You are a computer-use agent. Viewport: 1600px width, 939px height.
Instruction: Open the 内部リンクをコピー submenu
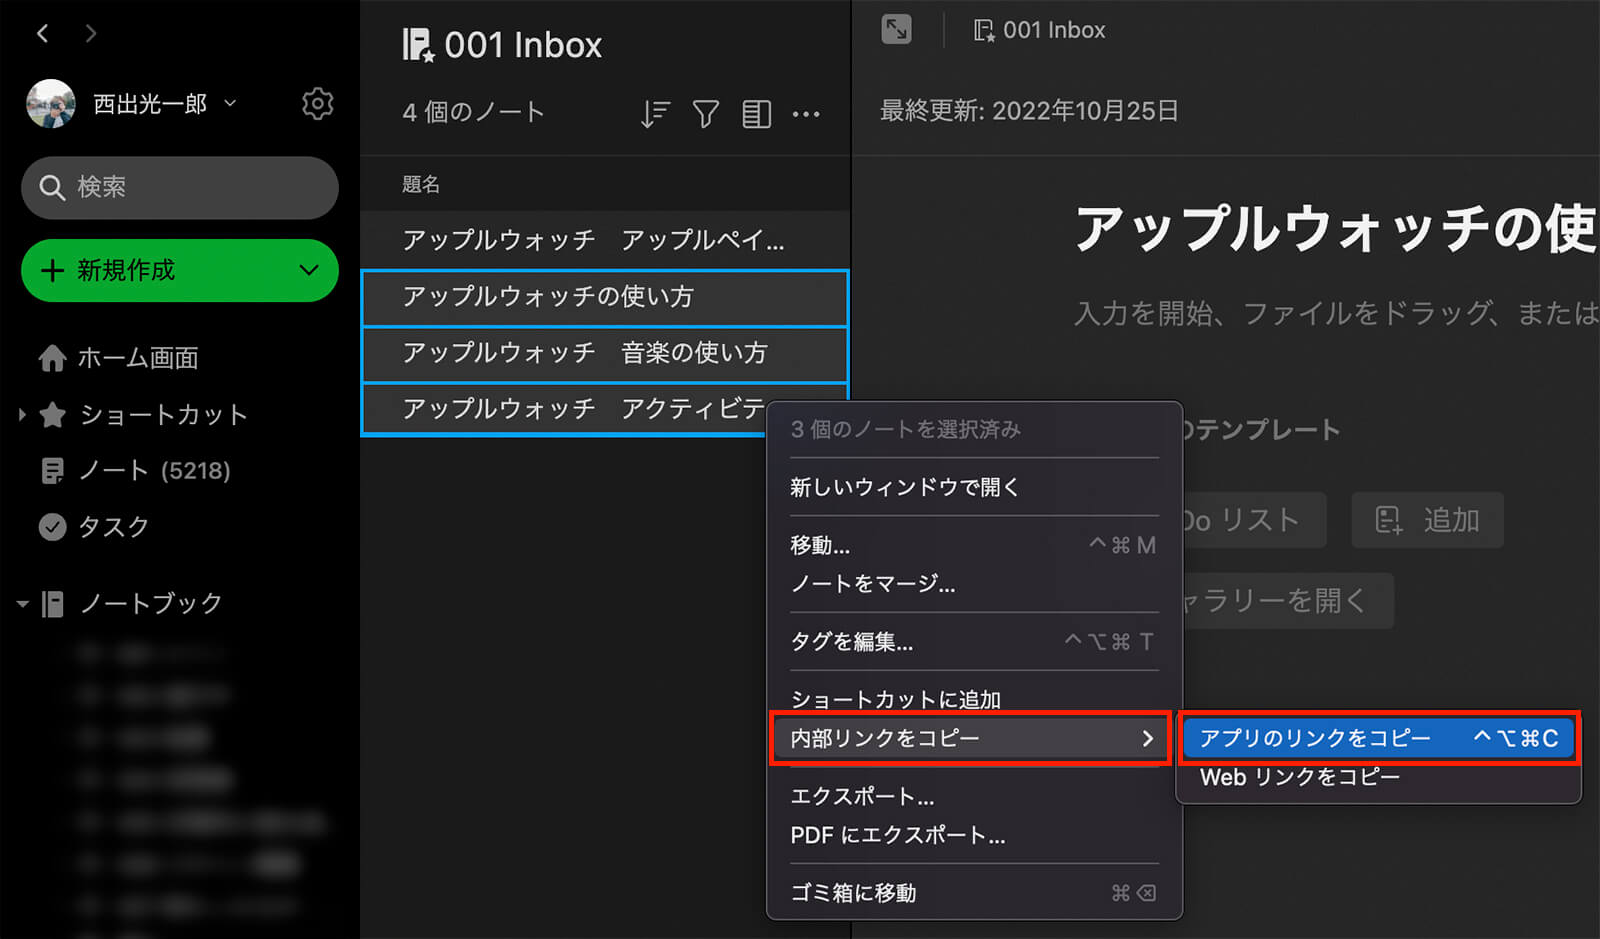tap(970, 739)
